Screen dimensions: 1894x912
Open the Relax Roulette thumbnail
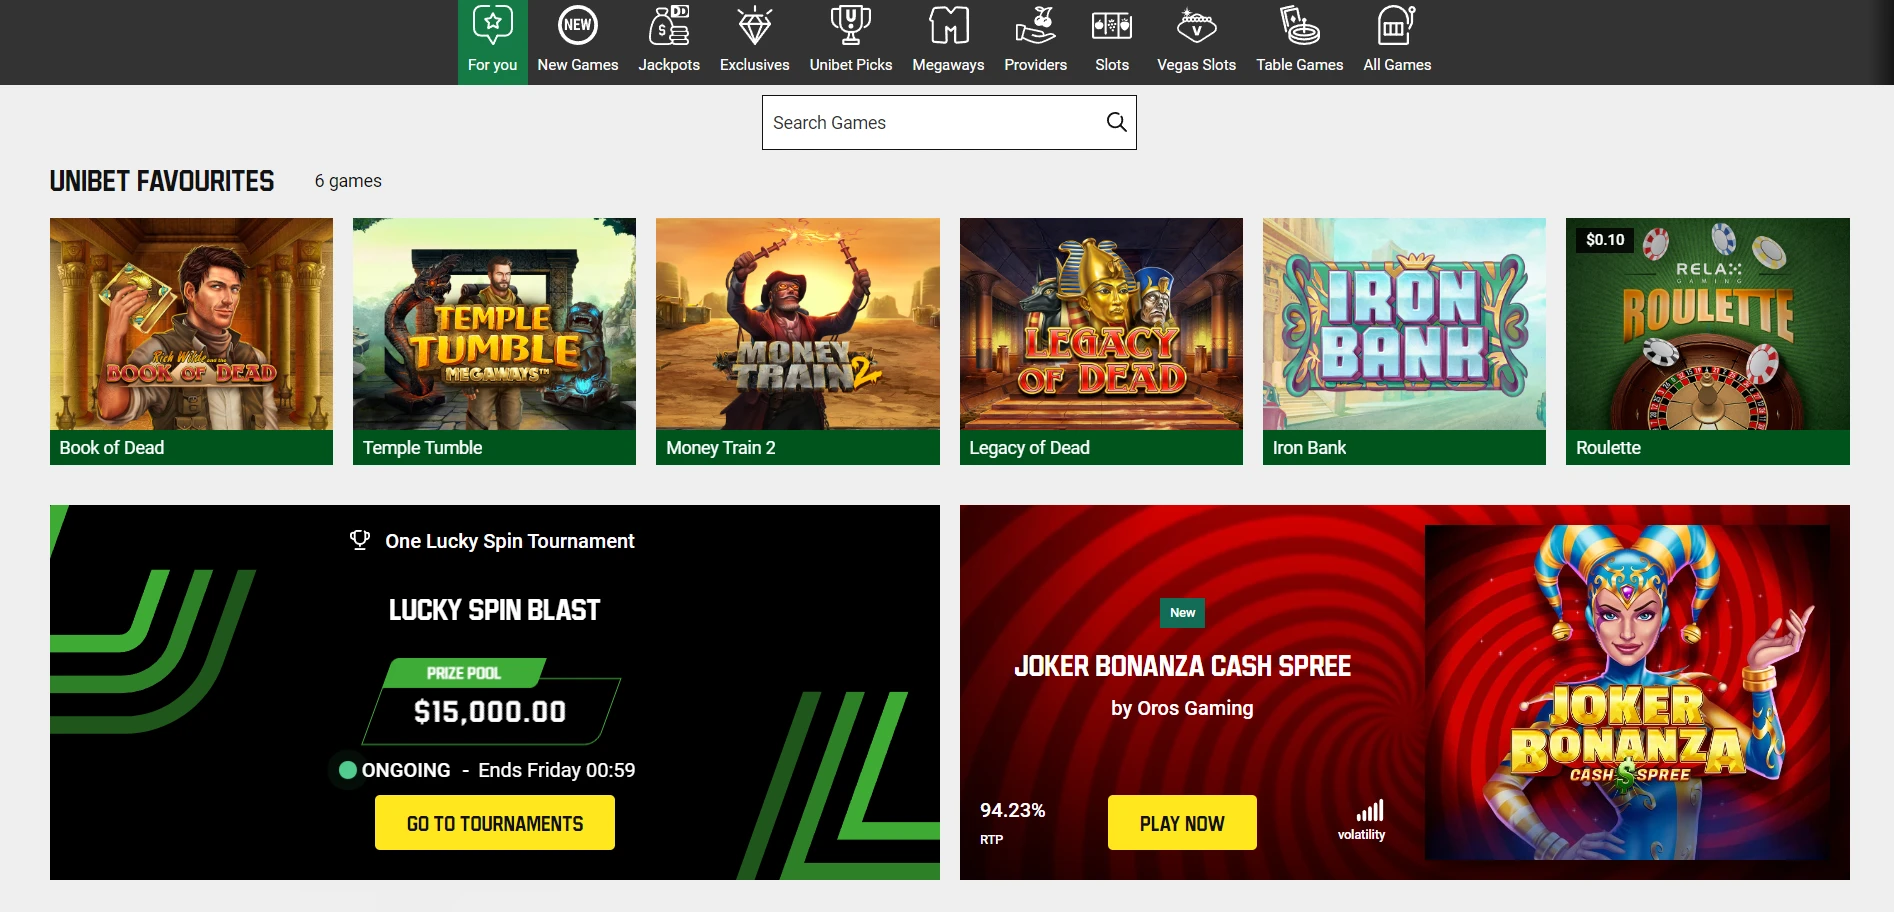click(x=1708, y=324)
